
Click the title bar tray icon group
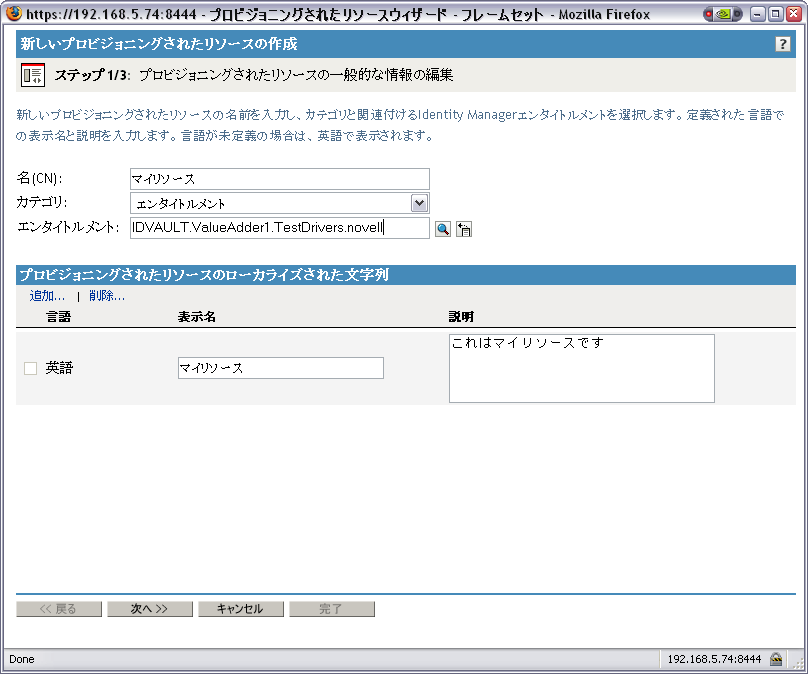(x=722, y=14)
